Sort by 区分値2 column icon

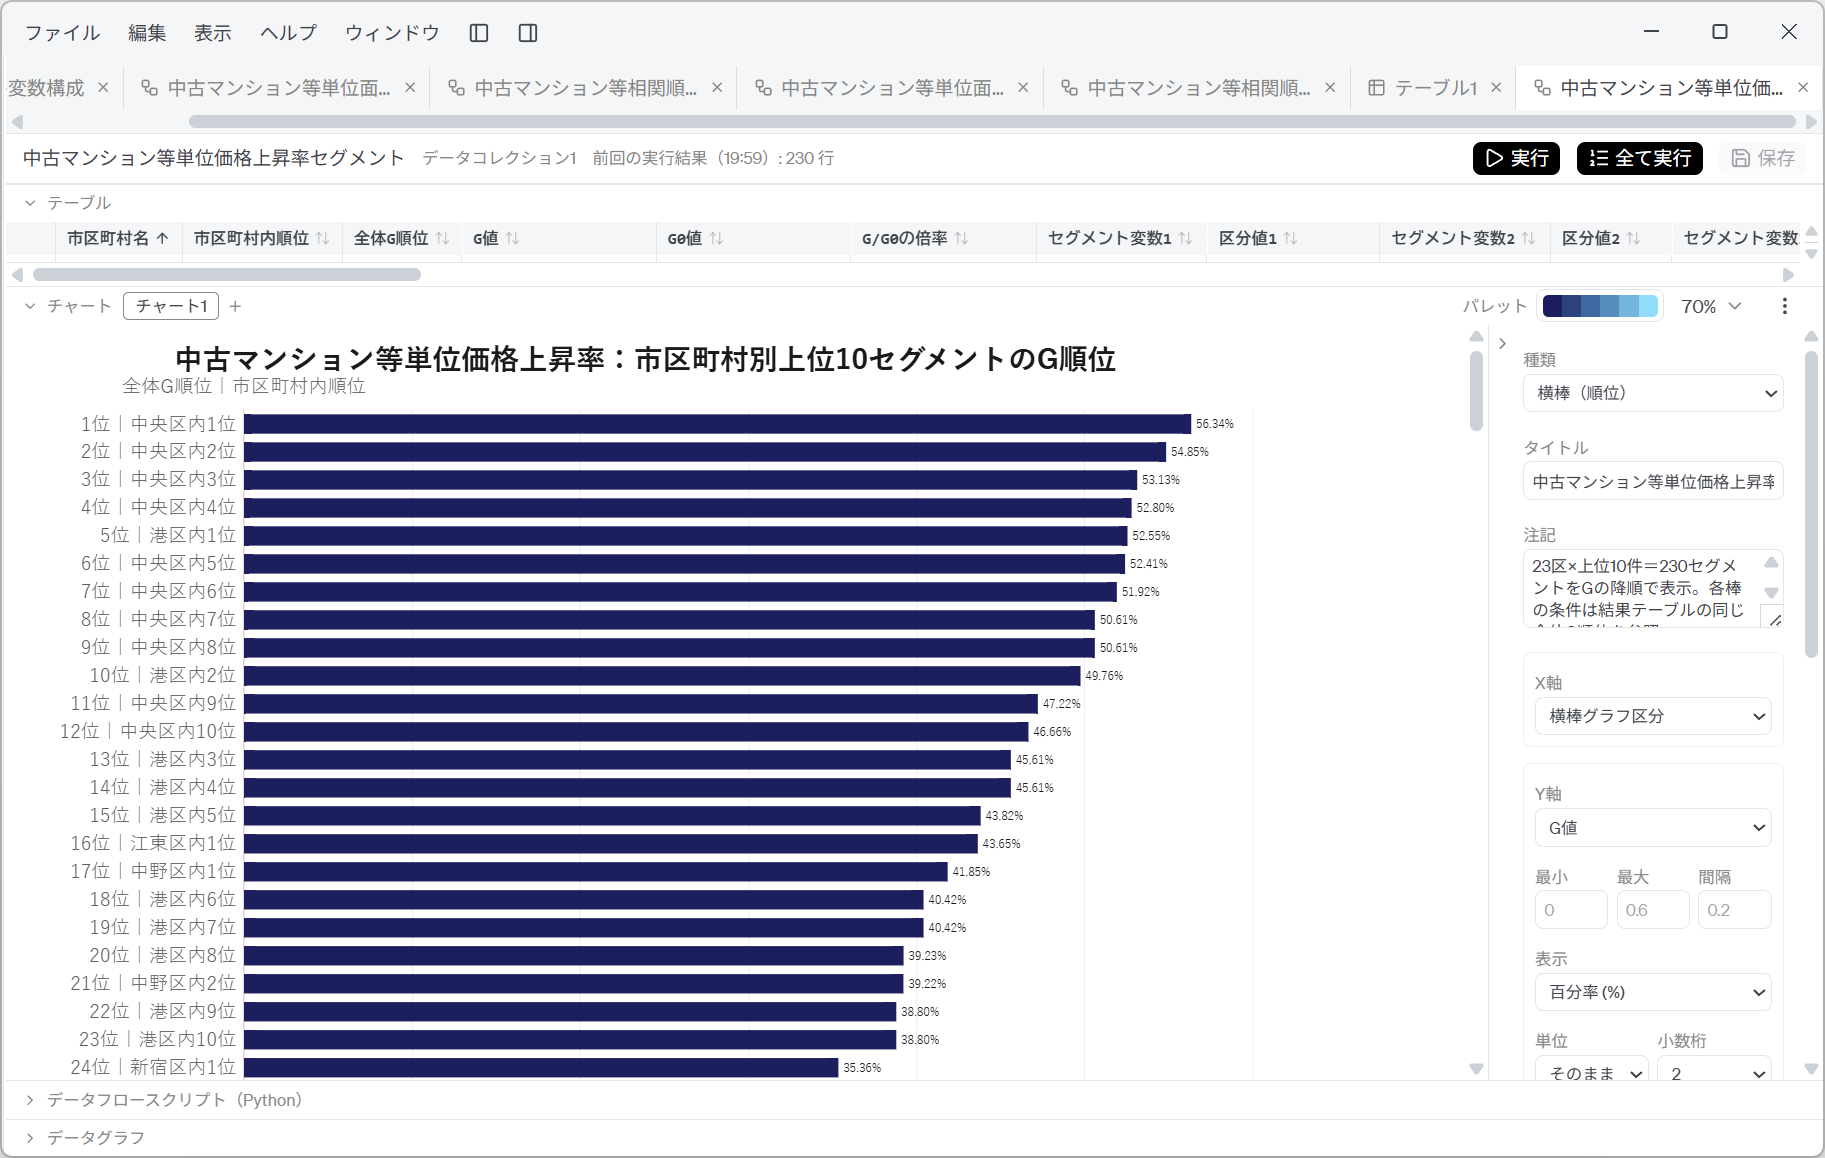1633,238
